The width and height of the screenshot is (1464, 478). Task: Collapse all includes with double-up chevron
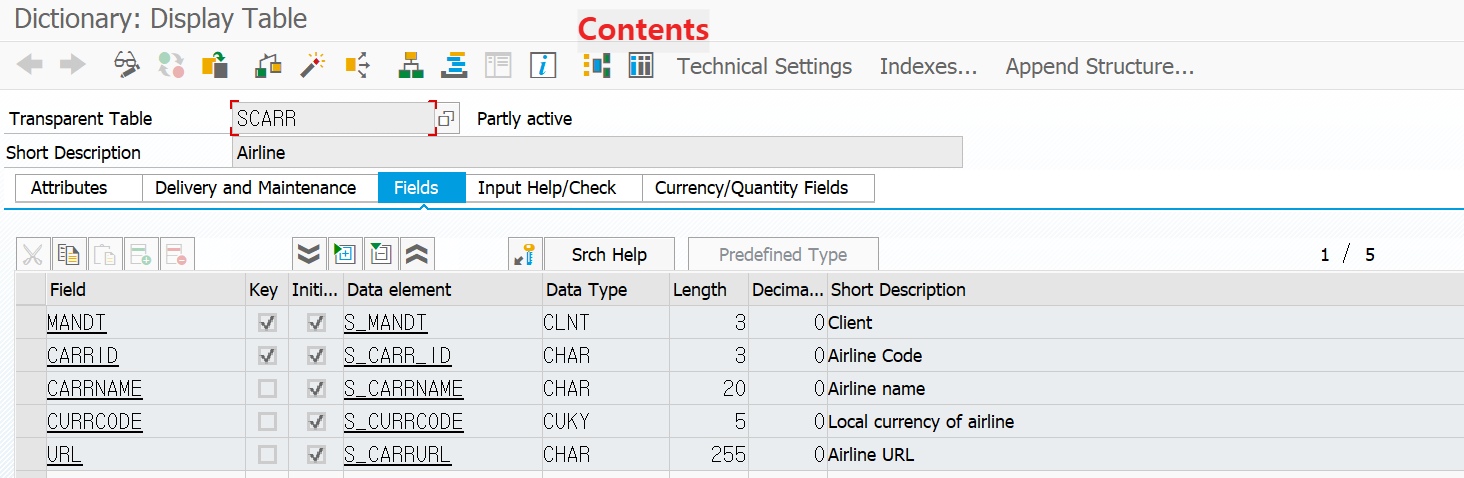pyautogui.click(x=417, y=255)
